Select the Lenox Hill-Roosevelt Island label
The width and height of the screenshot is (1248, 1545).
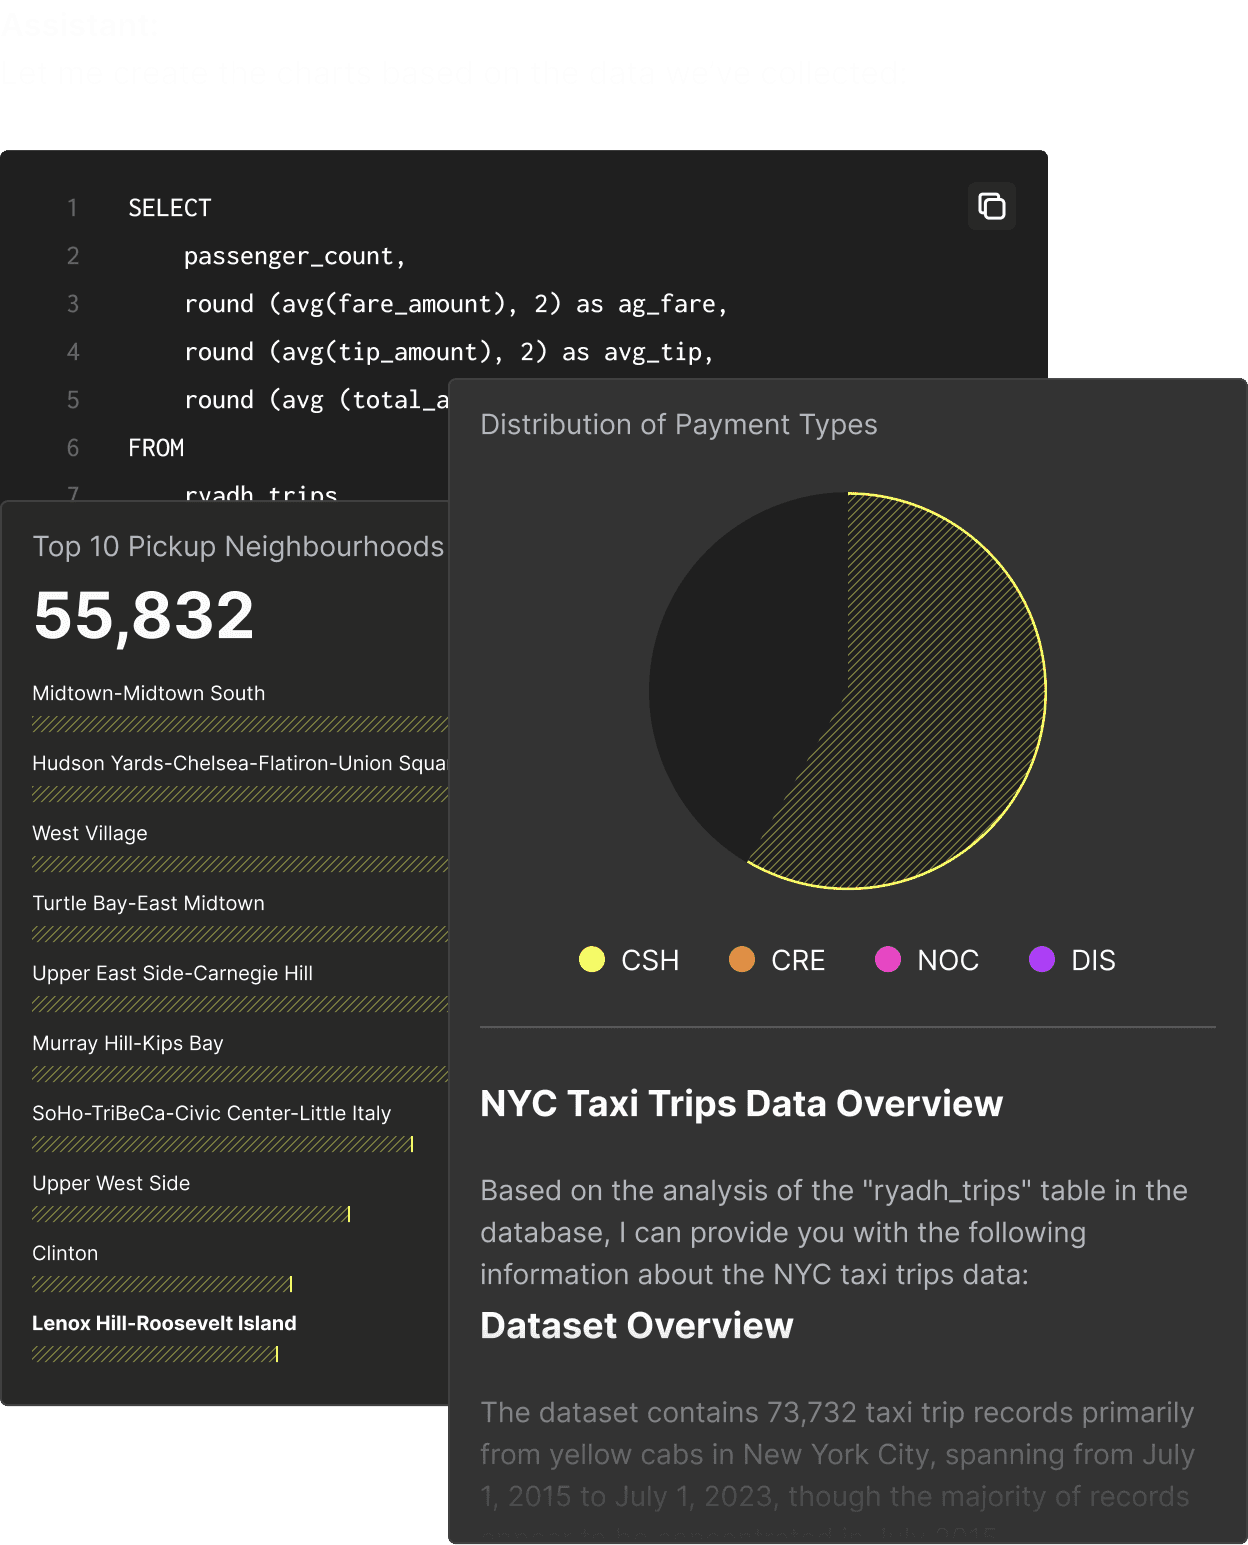[x=164, y=1323]
